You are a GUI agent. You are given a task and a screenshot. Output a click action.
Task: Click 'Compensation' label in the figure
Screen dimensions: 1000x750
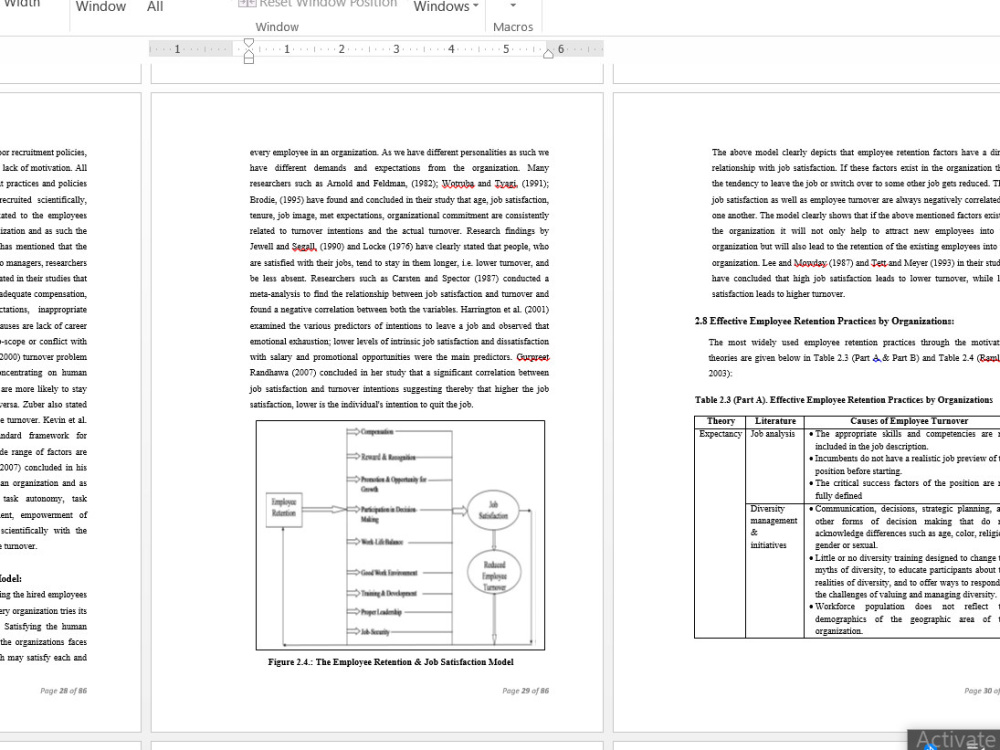click(377, 432)
